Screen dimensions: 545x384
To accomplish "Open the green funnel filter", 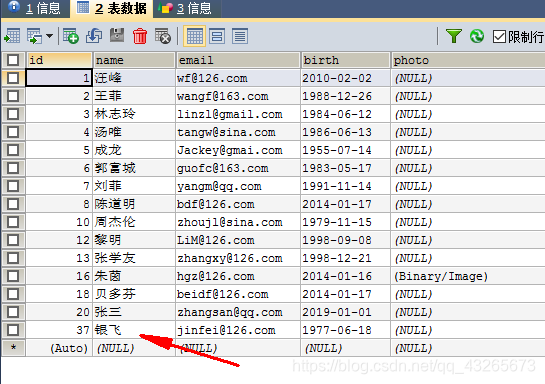I will (x=454, y=36).
